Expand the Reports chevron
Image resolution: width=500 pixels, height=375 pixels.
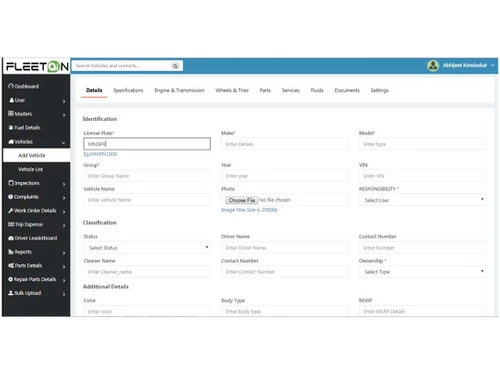pyautogui.click(x=64, y=253)
